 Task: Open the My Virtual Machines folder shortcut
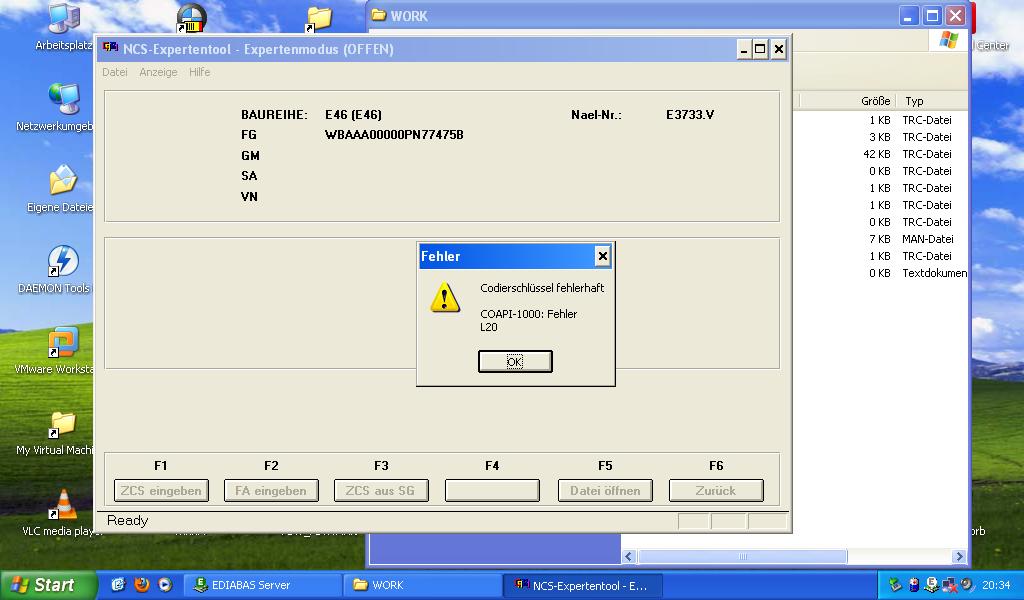62,425
